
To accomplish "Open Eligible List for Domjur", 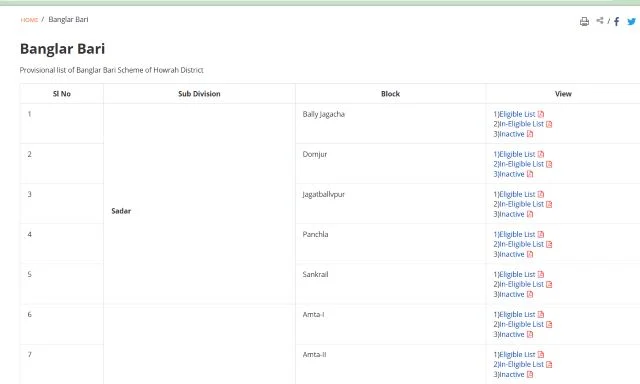I will (x=517, y=154).
